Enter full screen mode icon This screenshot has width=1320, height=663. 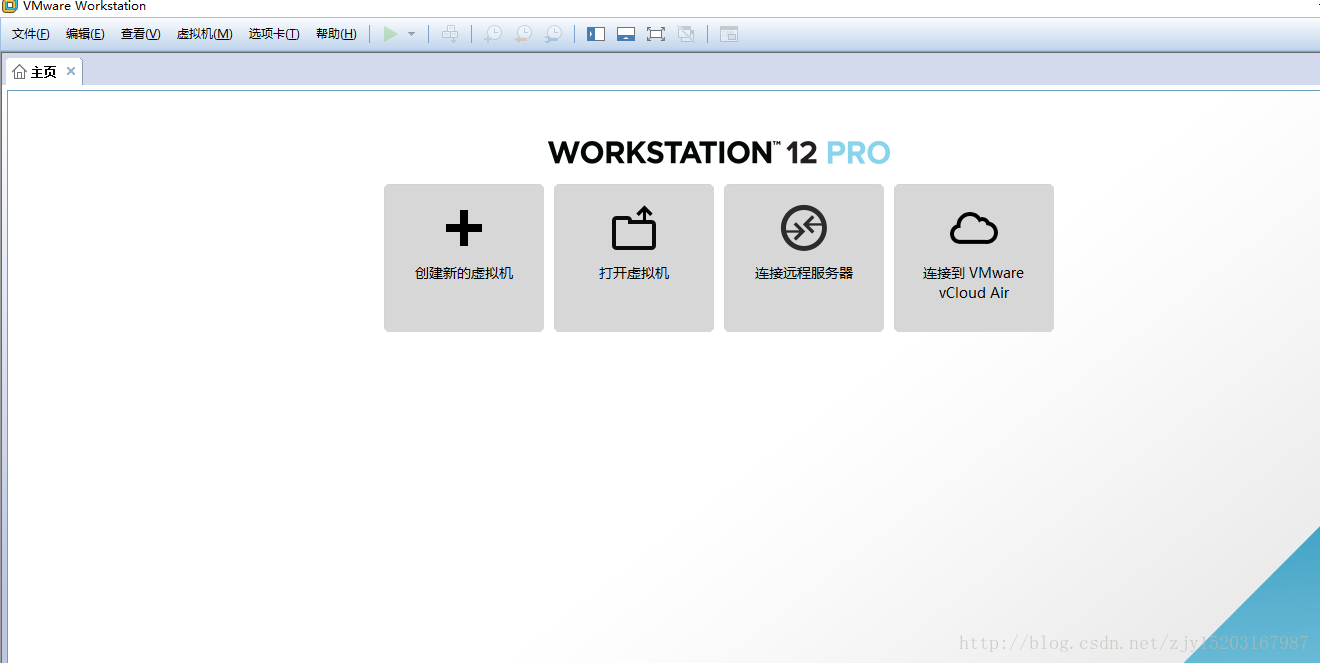click(x=656, y=34)
